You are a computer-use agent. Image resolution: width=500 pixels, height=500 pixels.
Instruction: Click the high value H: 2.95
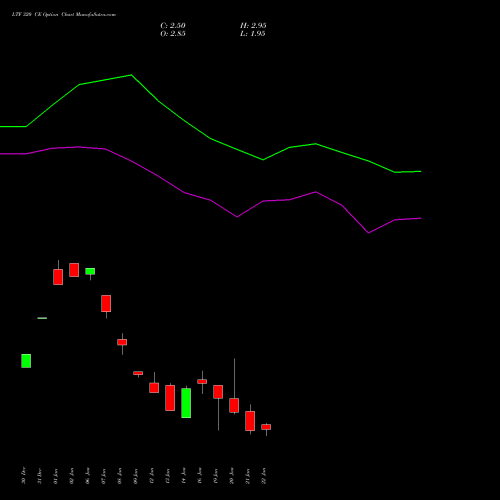(253, 26)
